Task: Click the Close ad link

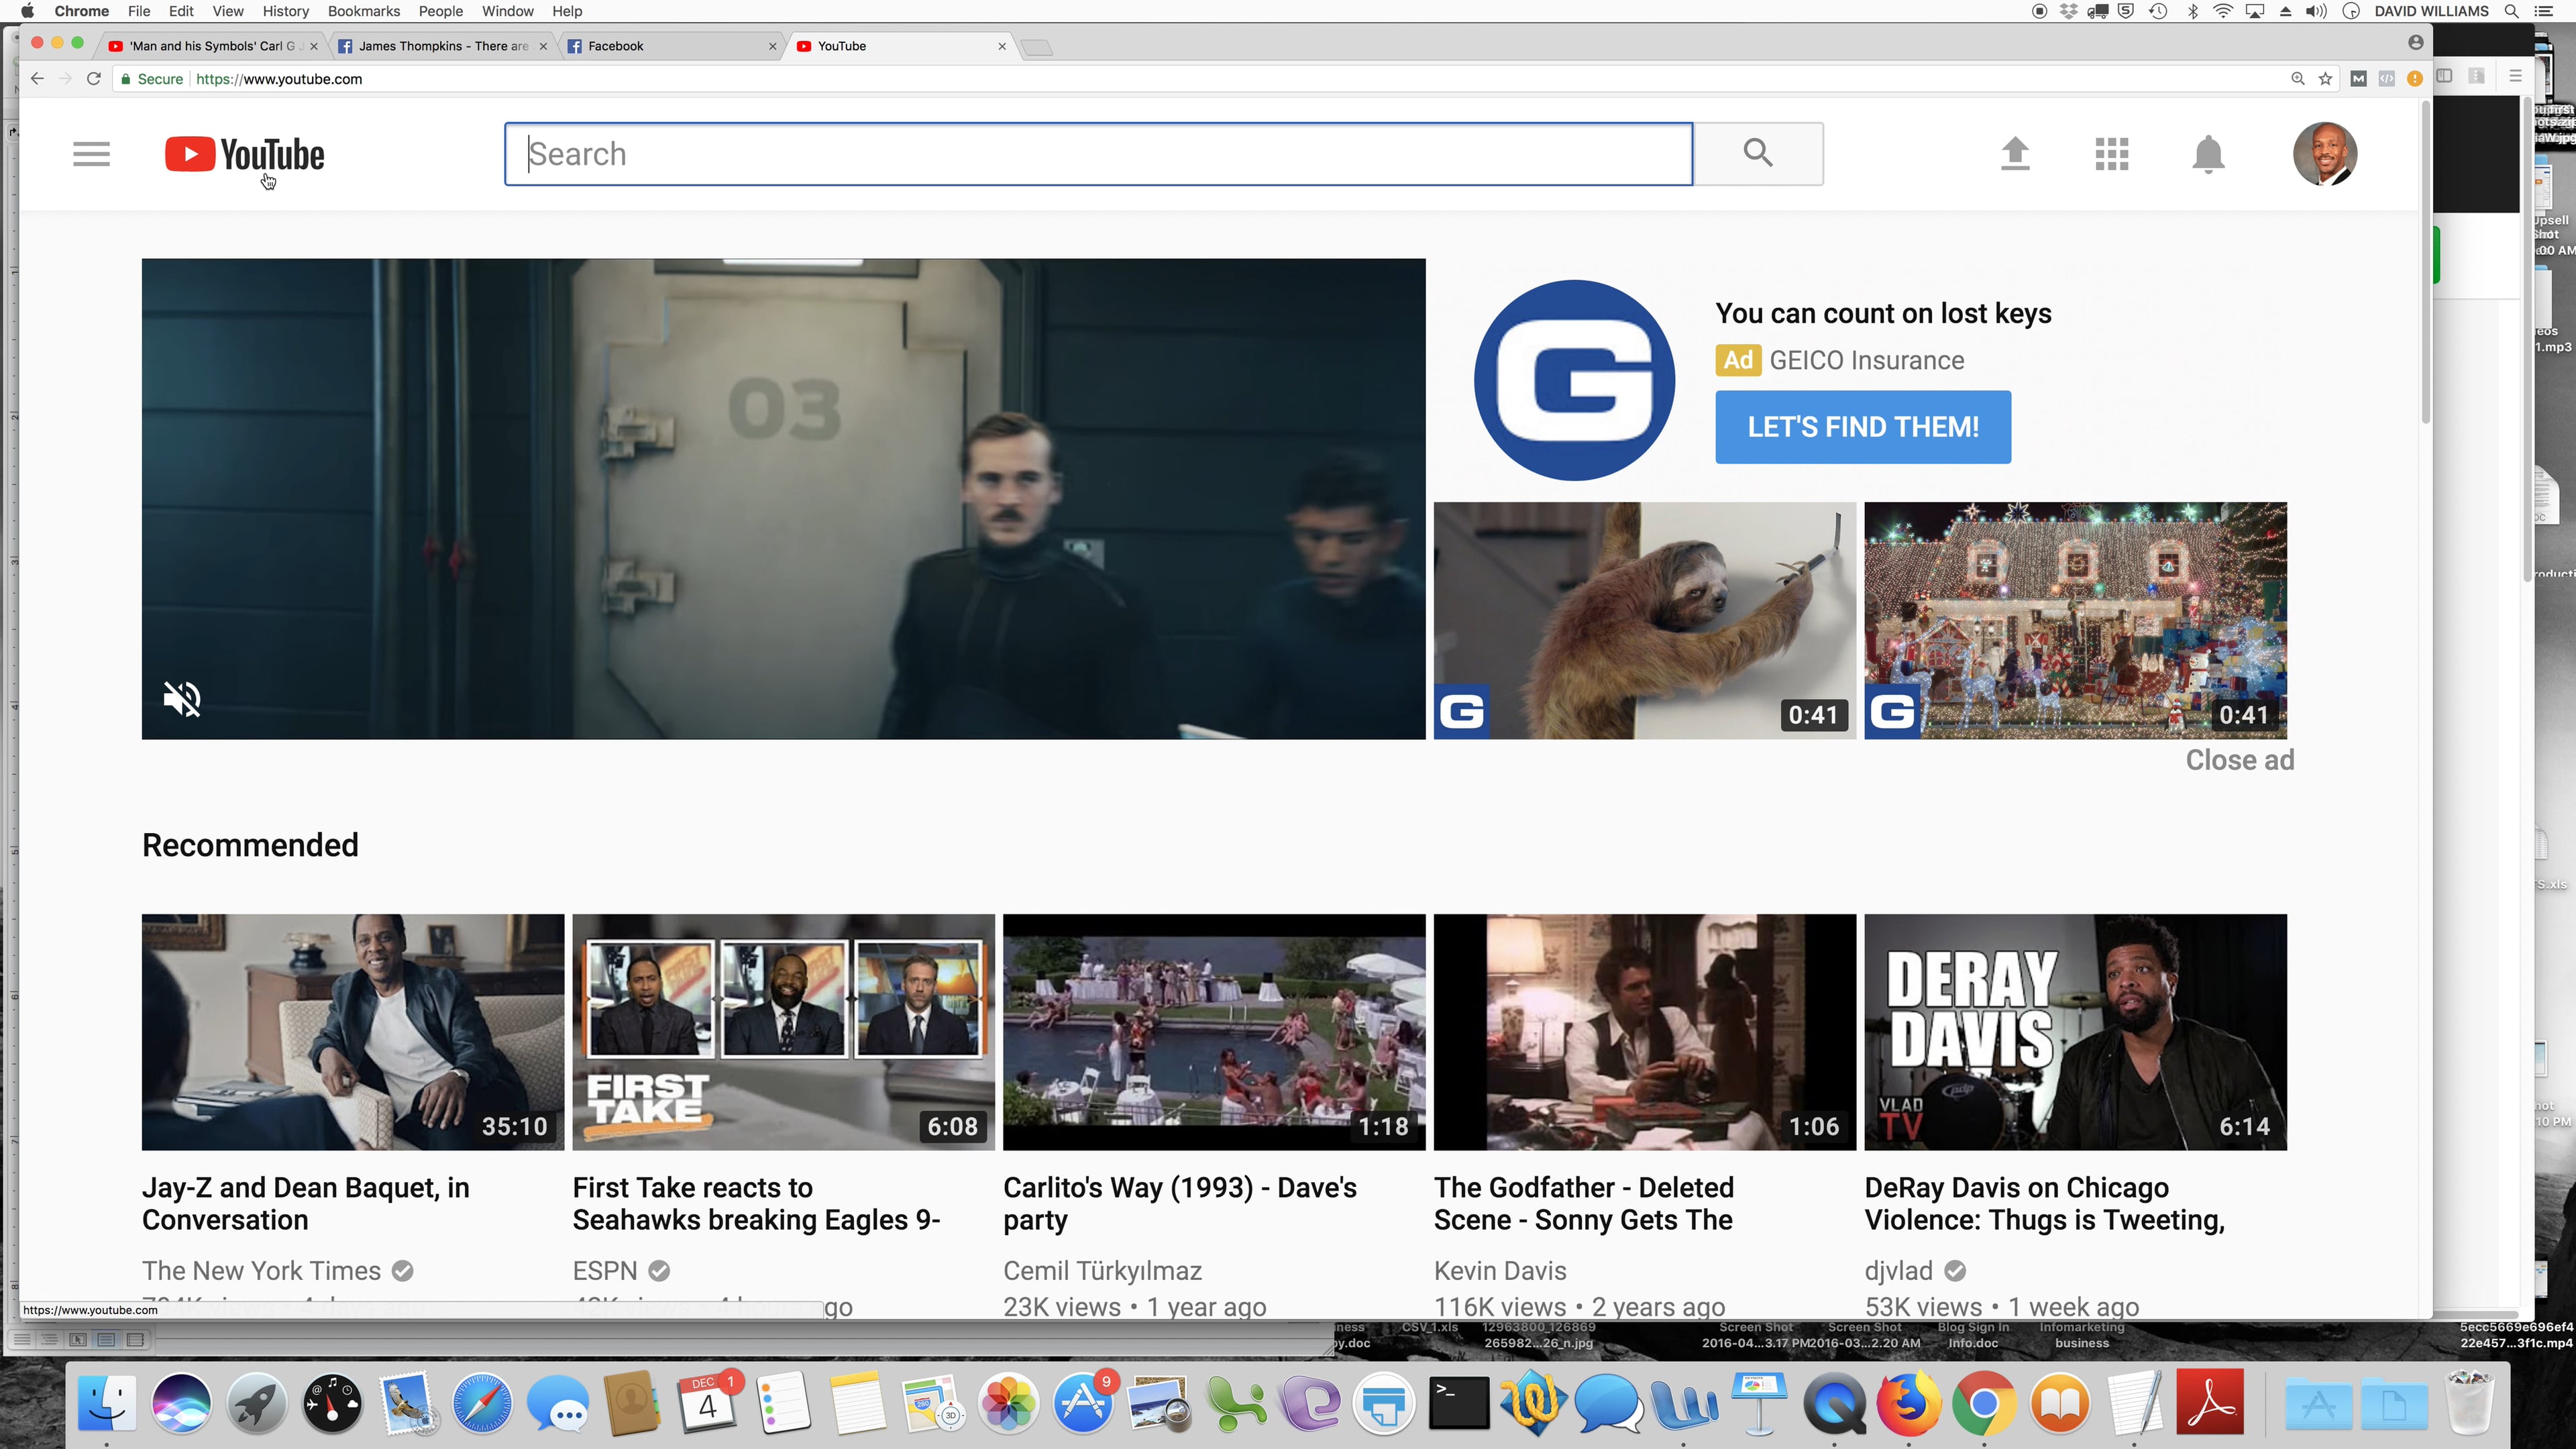Action: [2239, 760]
